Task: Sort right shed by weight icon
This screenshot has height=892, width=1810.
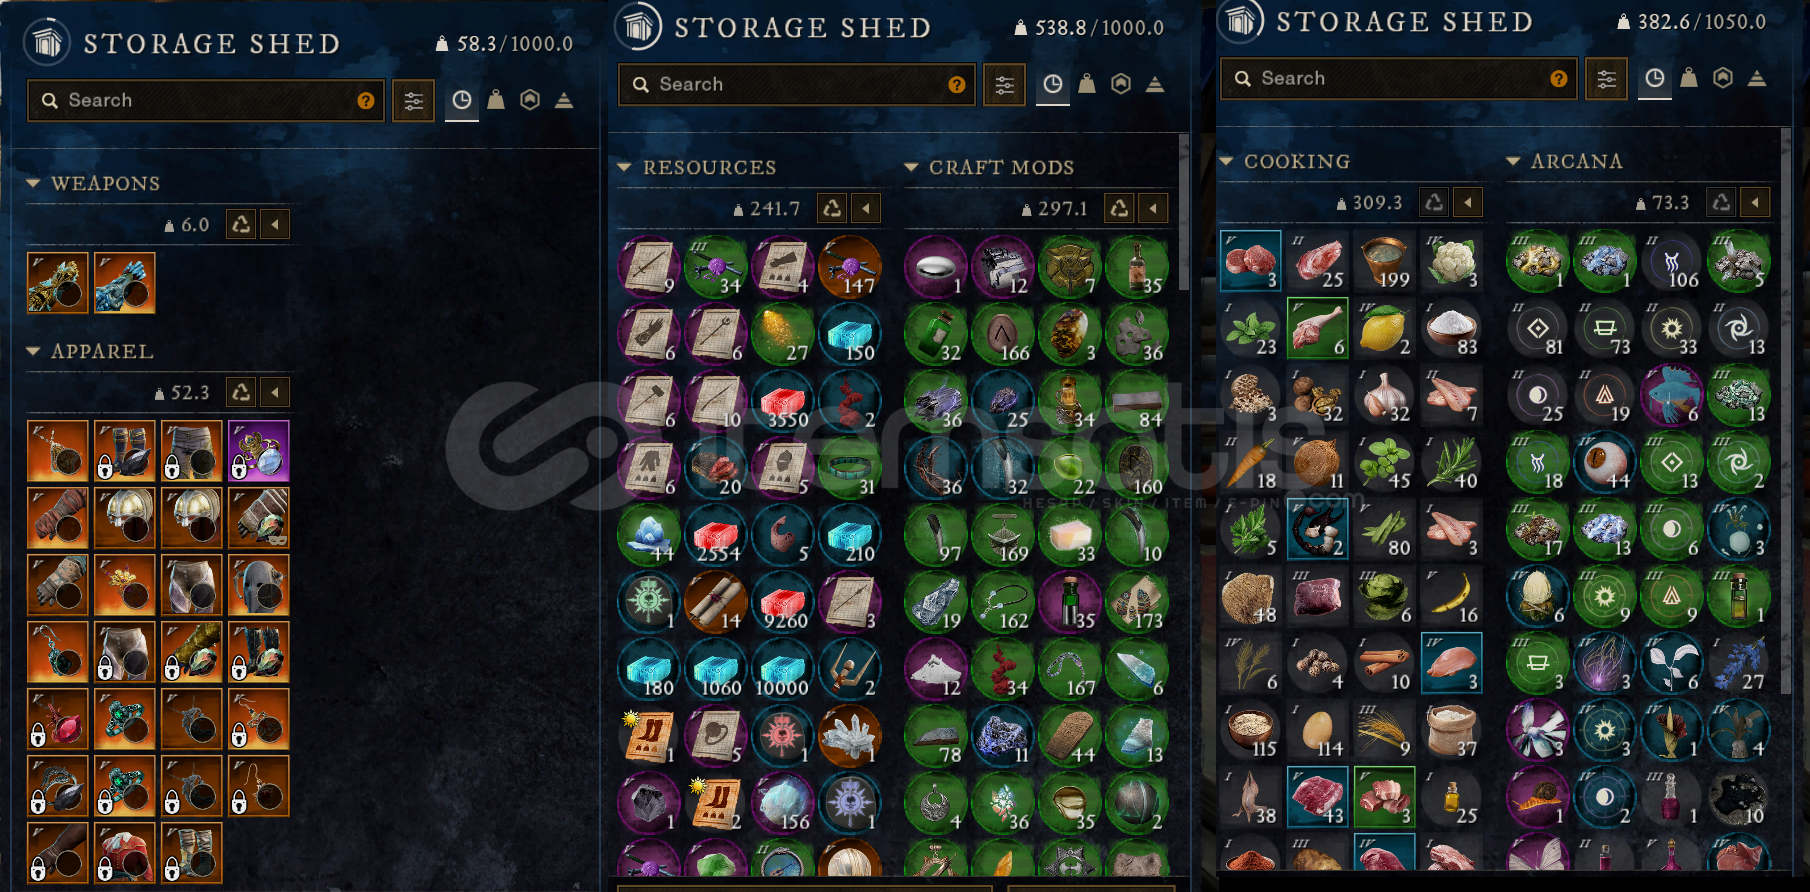Action: [x=1689, y=78]
